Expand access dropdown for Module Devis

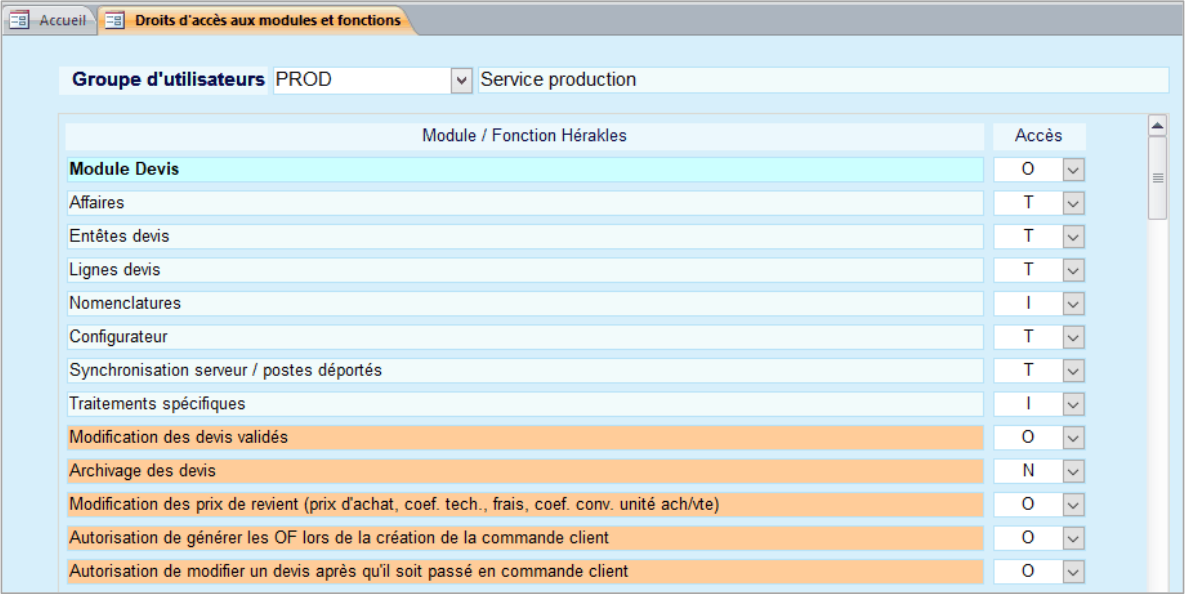point(1073,170)
